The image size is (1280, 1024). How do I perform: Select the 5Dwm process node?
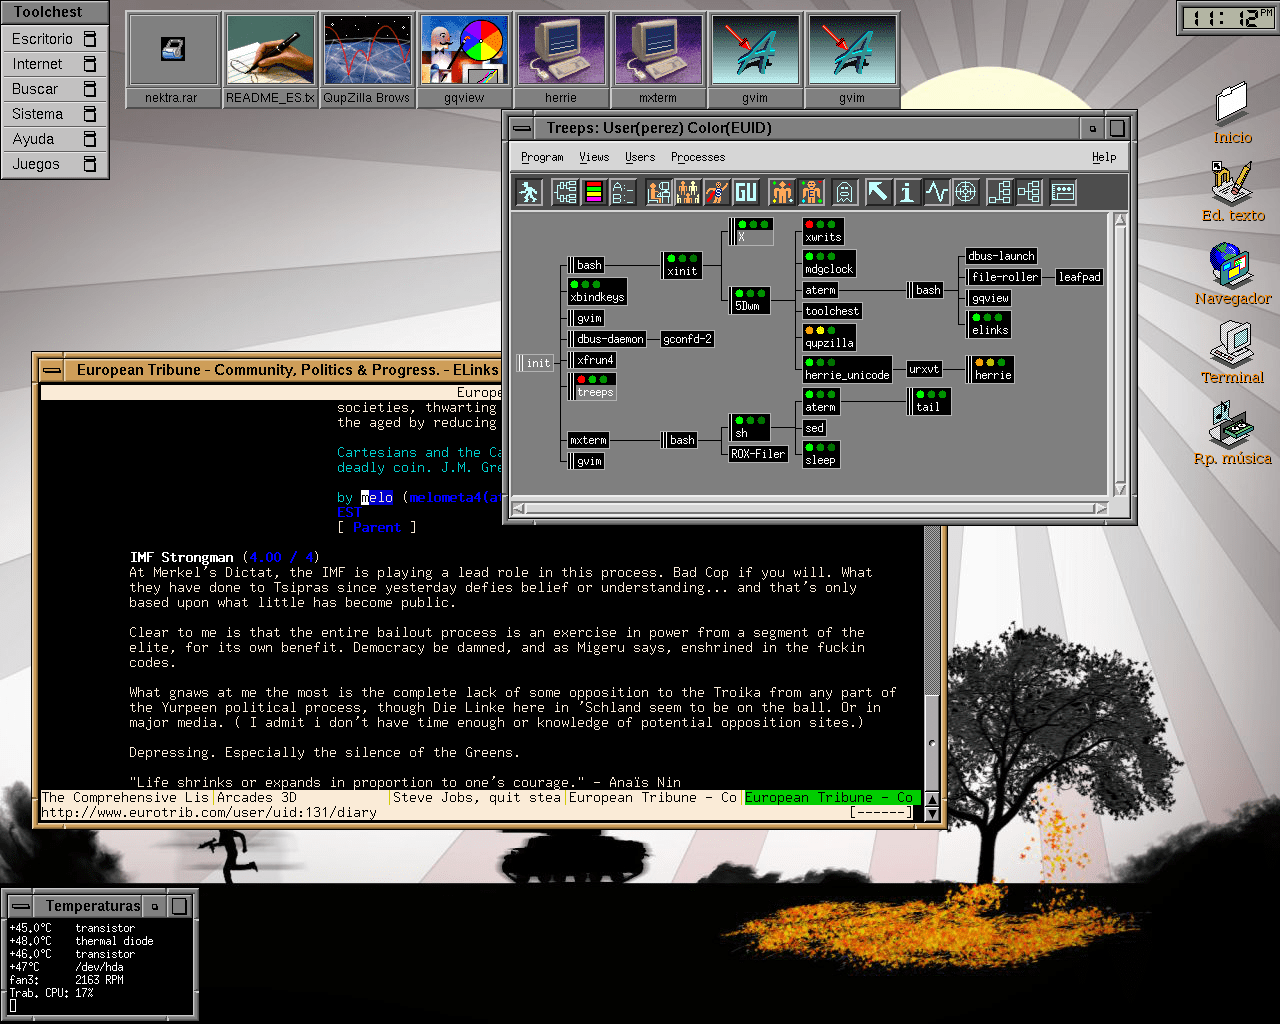tap(750, 300)
